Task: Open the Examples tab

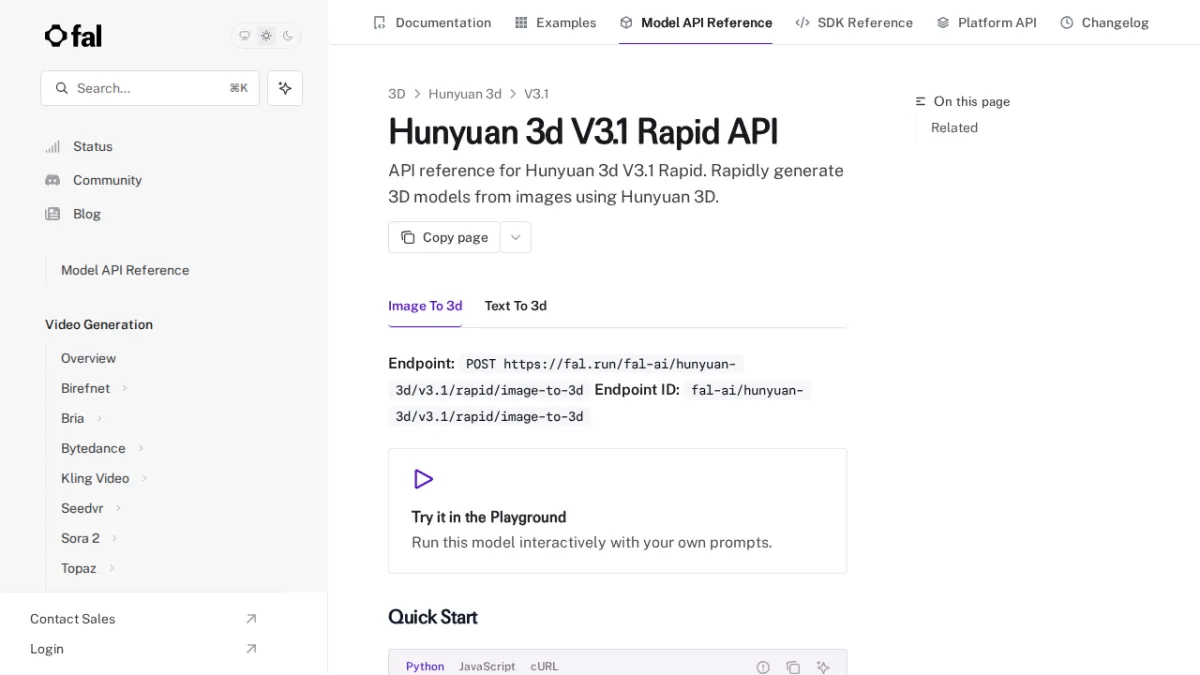Action: click(x=555, y=22)
